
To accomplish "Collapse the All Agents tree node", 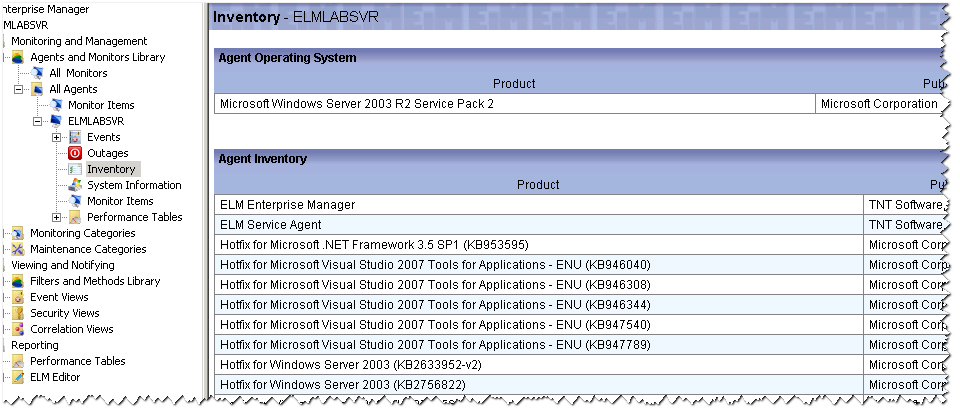I will (x=18, y=89).
